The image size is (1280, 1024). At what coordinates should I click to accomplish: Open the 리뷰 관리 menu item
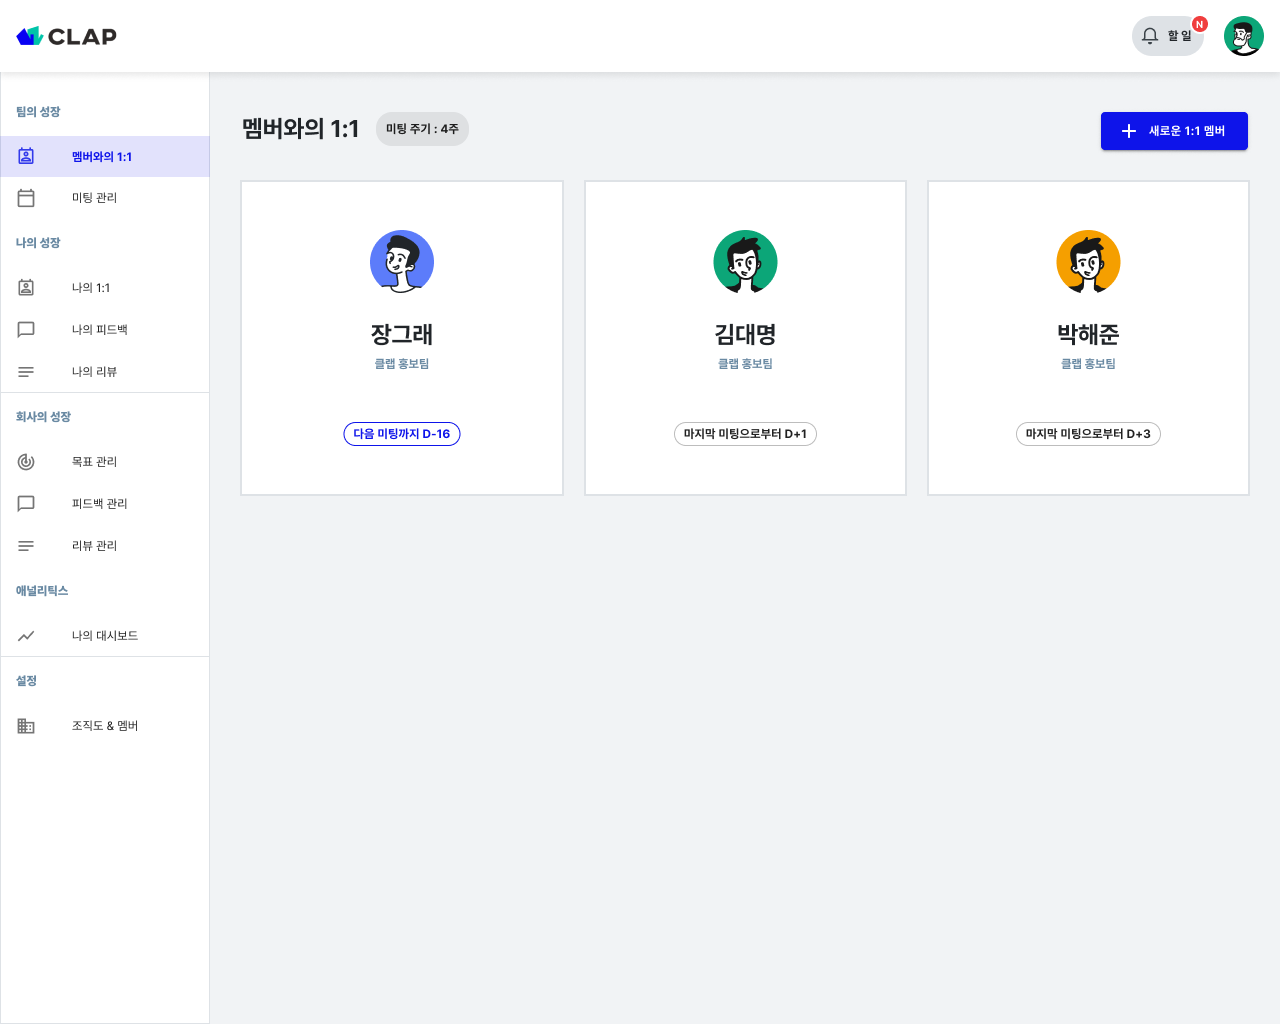(95, 545)
